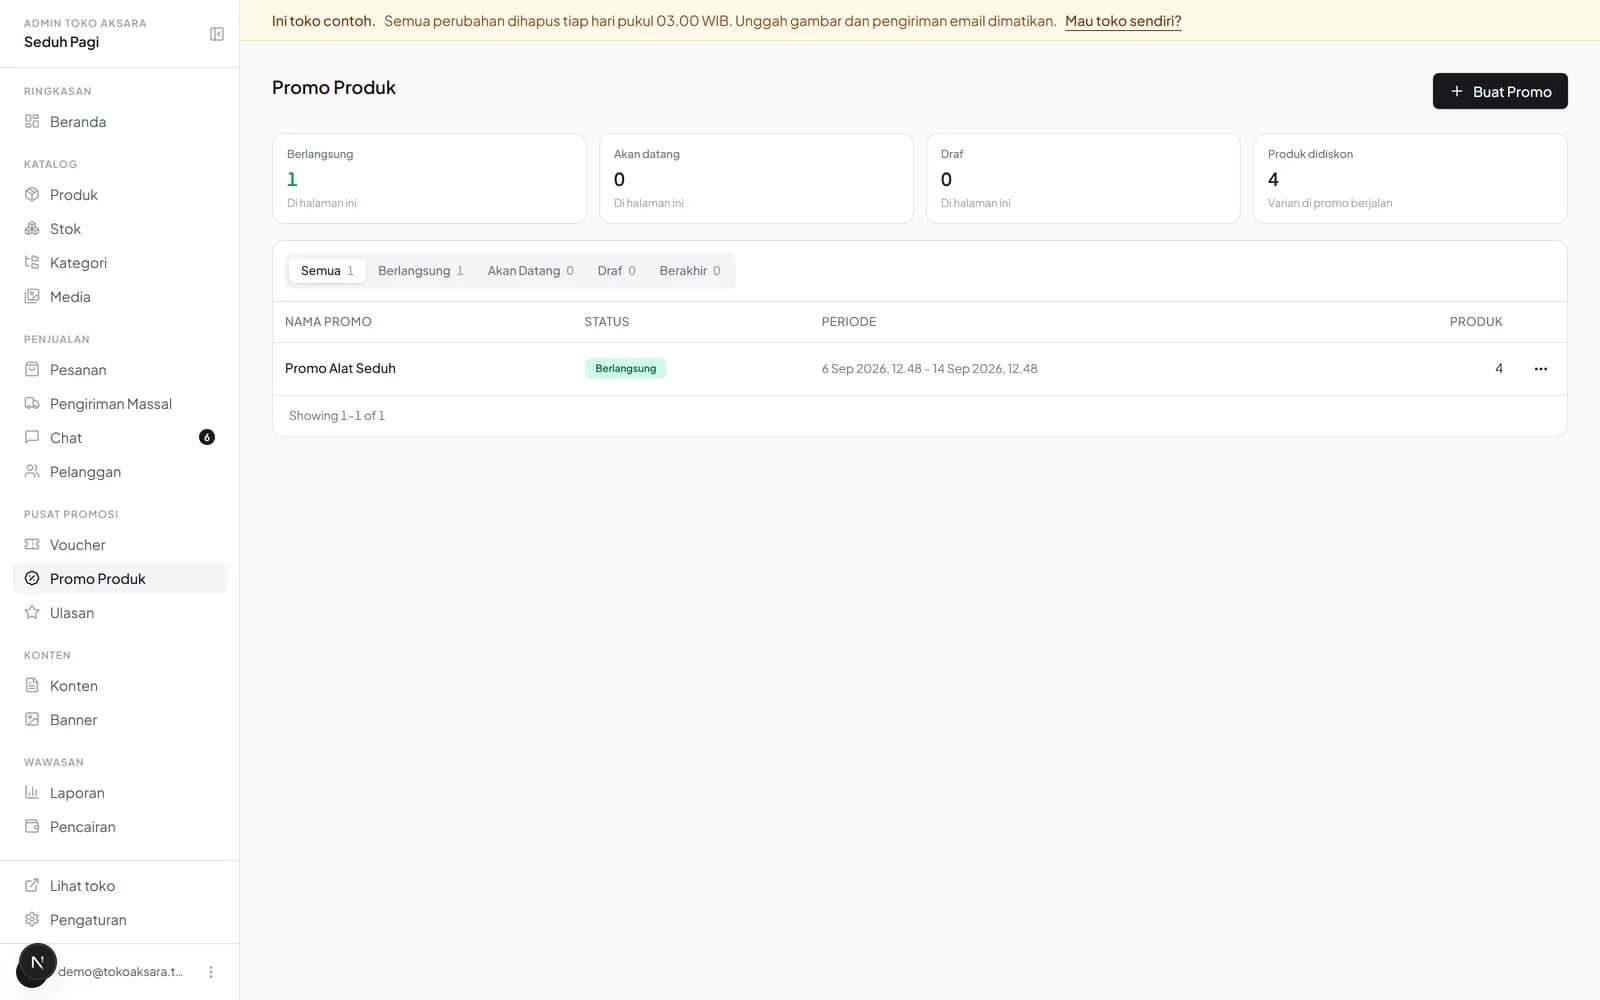The height and width of the screenshot is (1000, 1600).
Task: Click the STATUS column header
Action: (x=607, y=322)
